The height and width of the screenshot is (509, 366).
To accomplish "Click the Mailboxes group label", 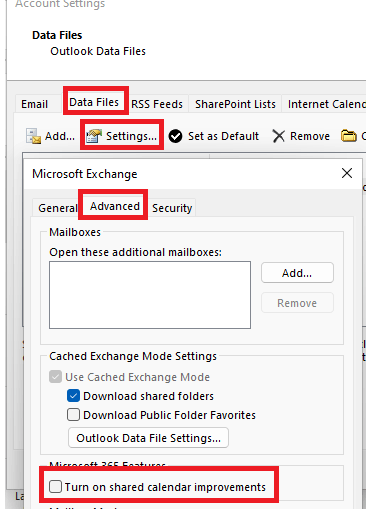I will click(x=75, y=232).
